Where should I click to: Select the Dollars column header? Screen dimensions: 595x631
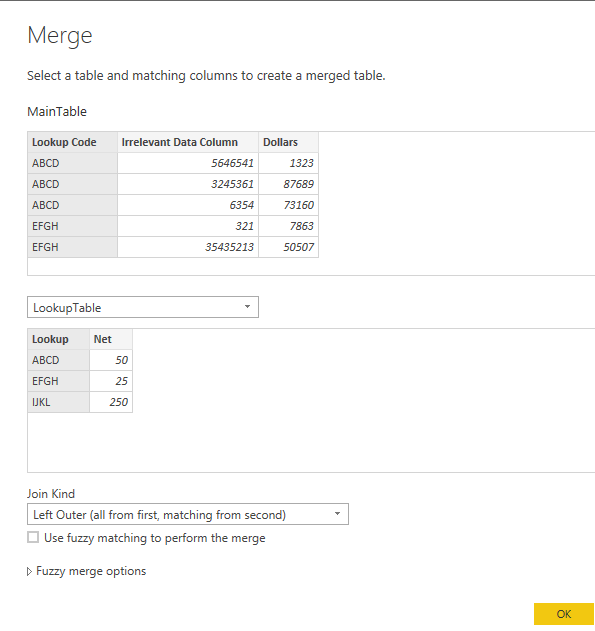click(288, 142)
